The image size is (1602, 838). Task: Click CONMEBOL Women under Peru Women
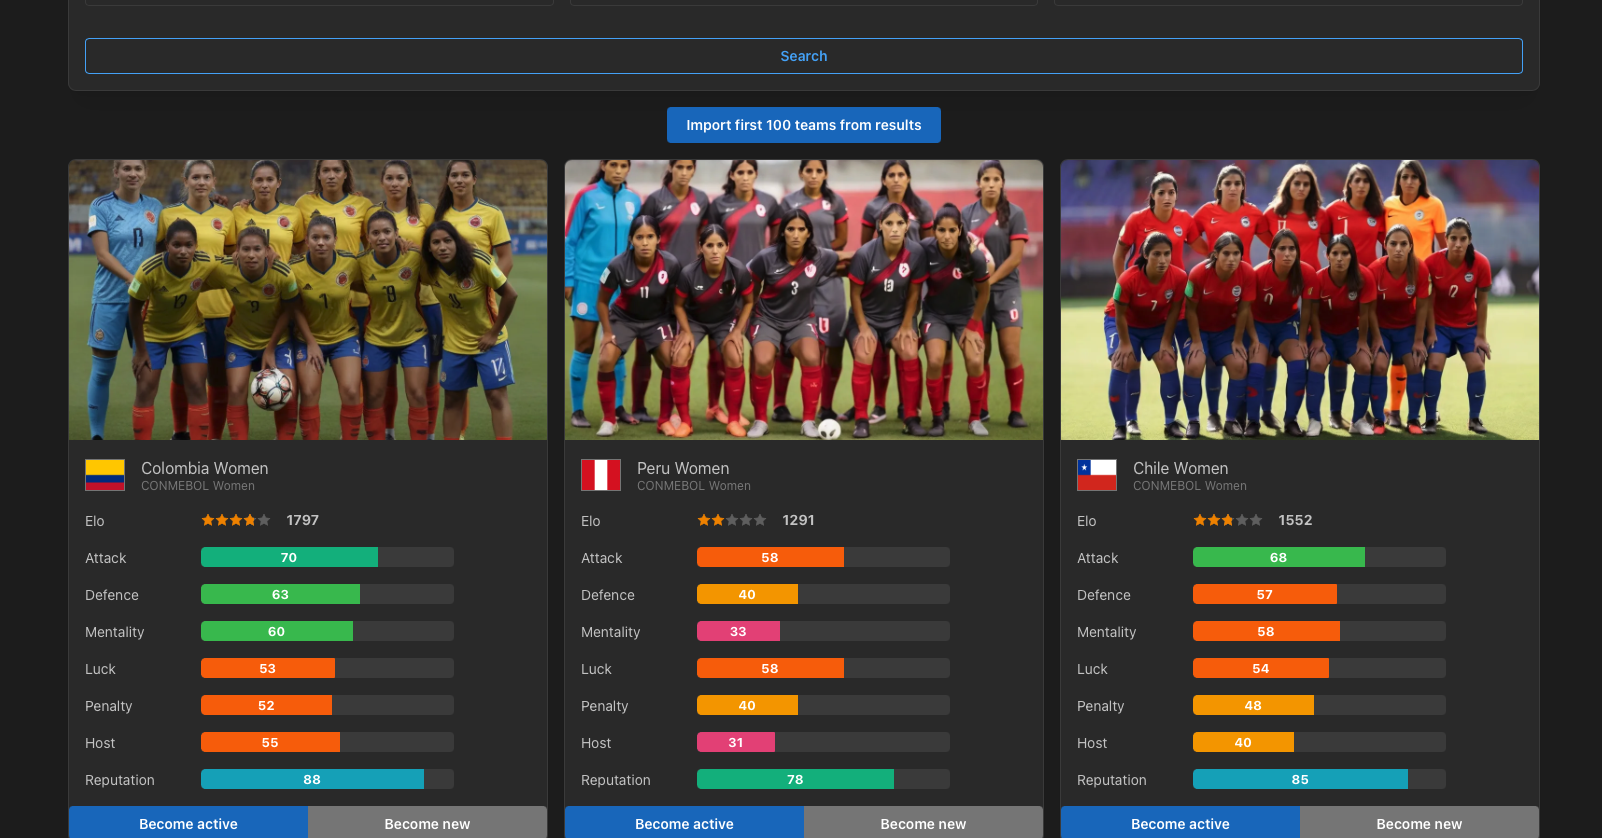pyautogui.click(x=694, y=486)
